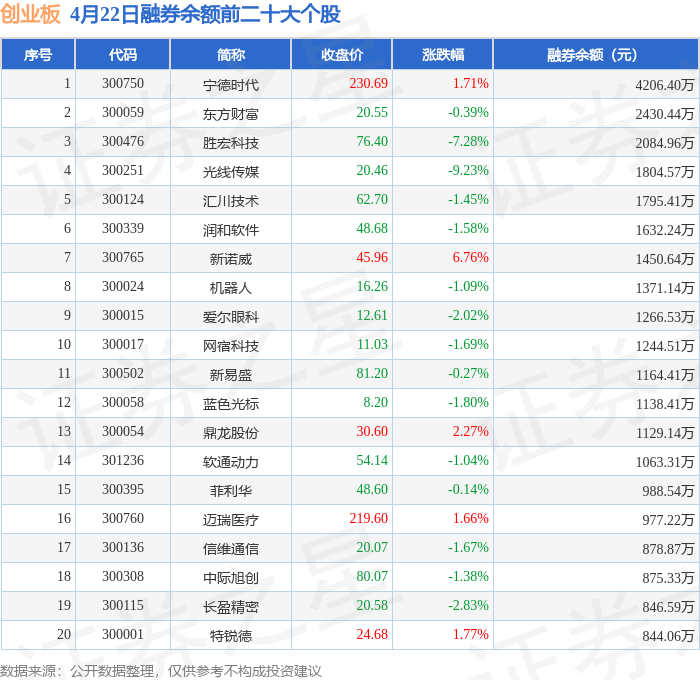Image resolution: width=700 pixels, height=680 pixels.
Task: Click the 收盘价 column header
Action: 342,54
